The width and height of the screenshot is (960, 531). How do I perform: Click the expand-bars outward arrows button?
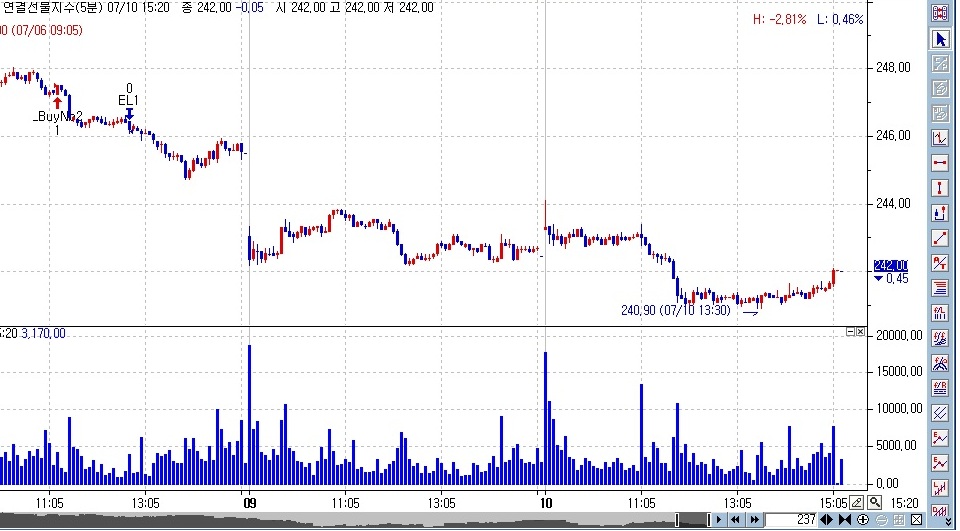coord(827,520)
